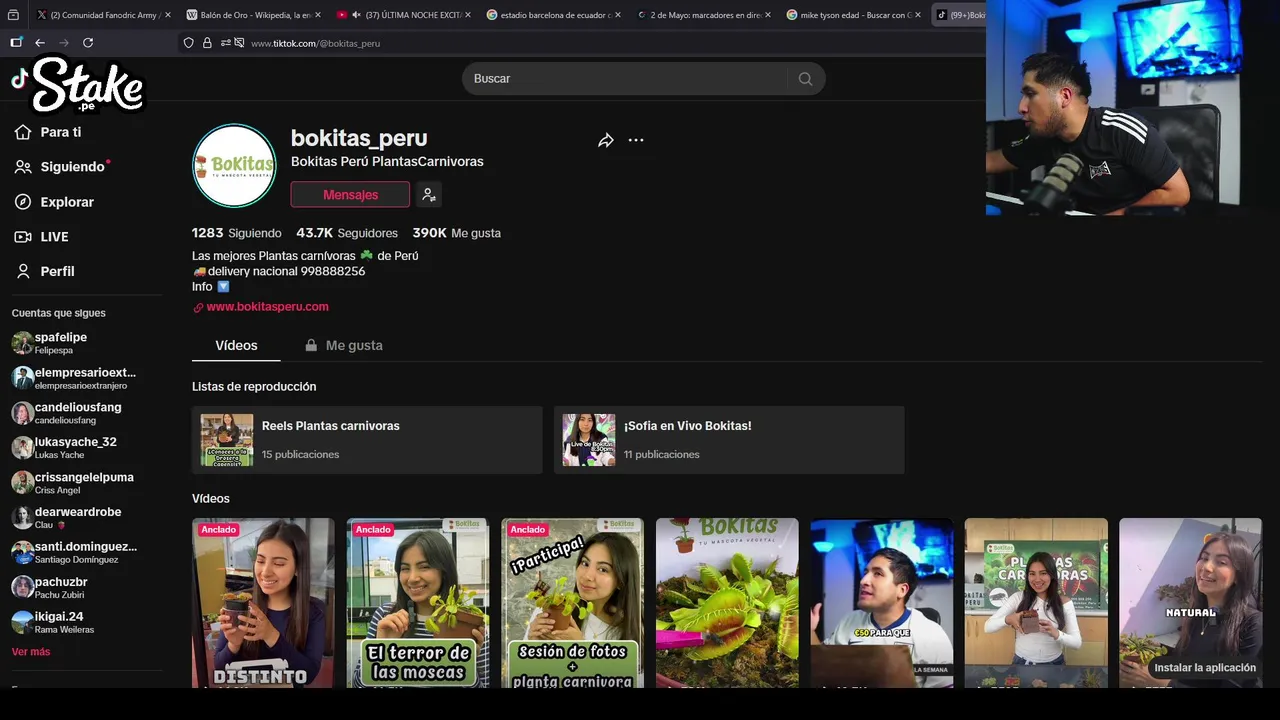The width and height of the screenshot is (1280, 720).
Task: Open Reels Plantas carnivoras playlist
Action: [x=367, y=440]
